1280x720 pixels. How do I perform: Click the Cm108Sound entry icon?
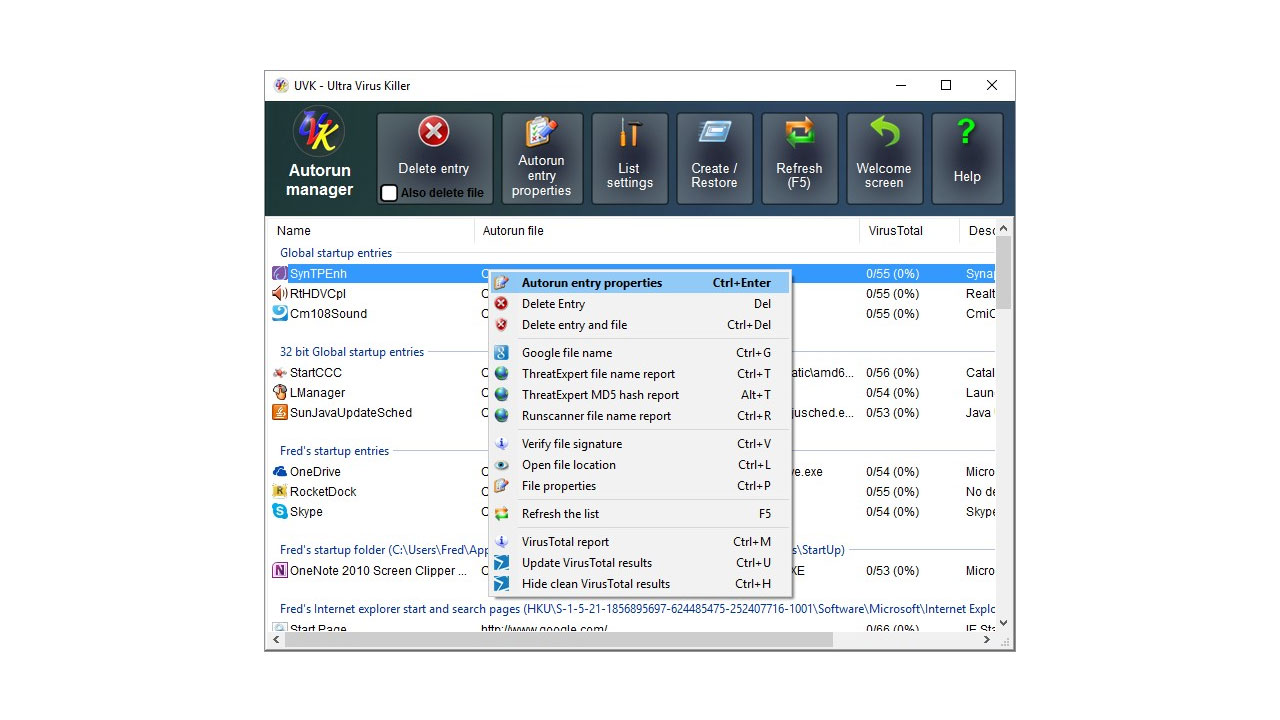click(280, 313)
